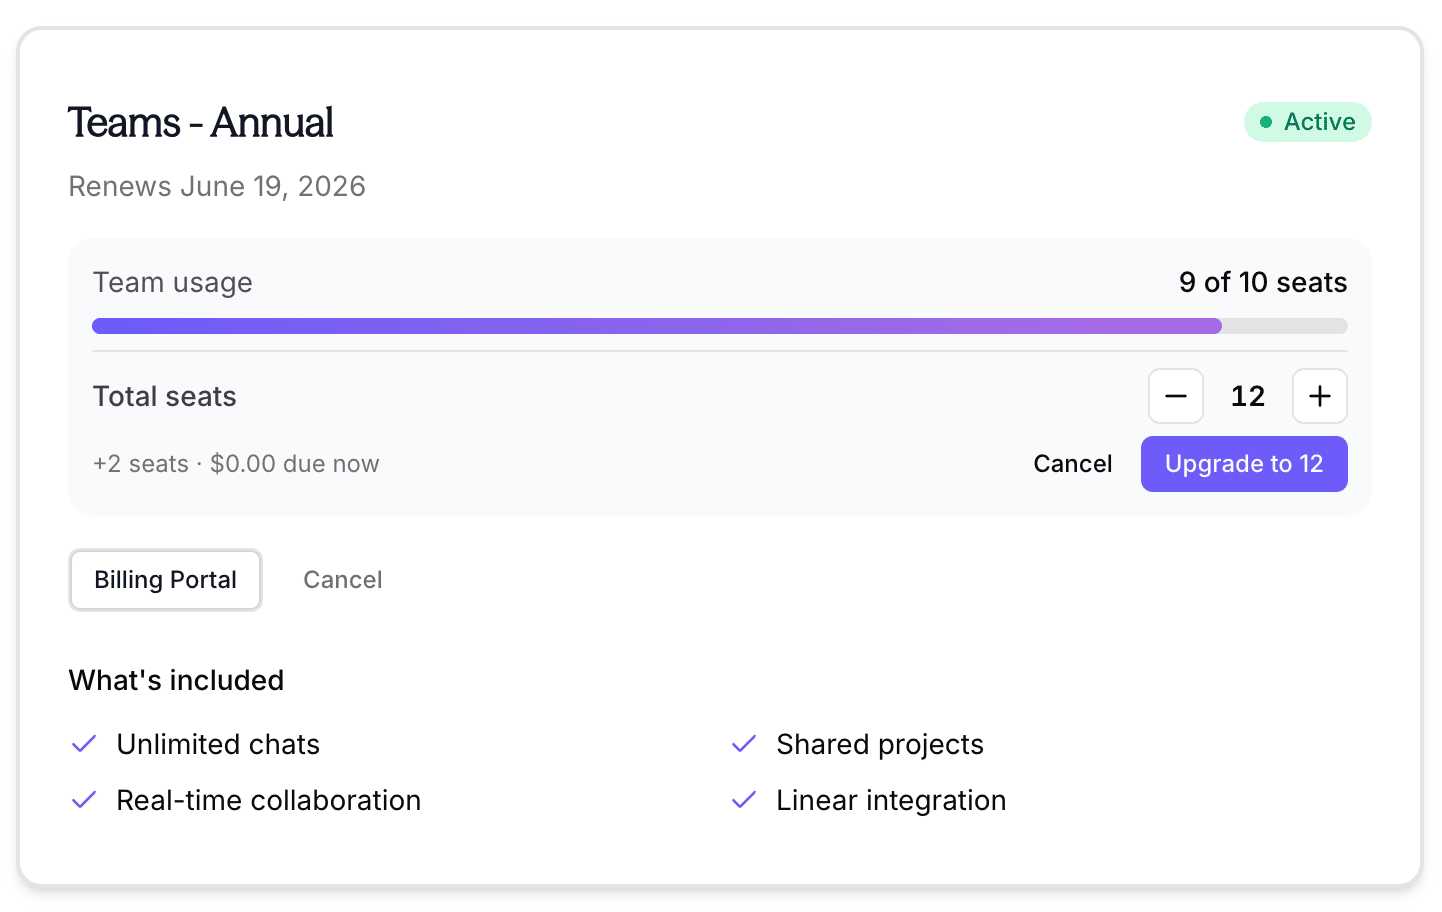Click Cancel subscription link beside Billing Portal
This screenshot has width=1442, height=912.
coord(342,580)
